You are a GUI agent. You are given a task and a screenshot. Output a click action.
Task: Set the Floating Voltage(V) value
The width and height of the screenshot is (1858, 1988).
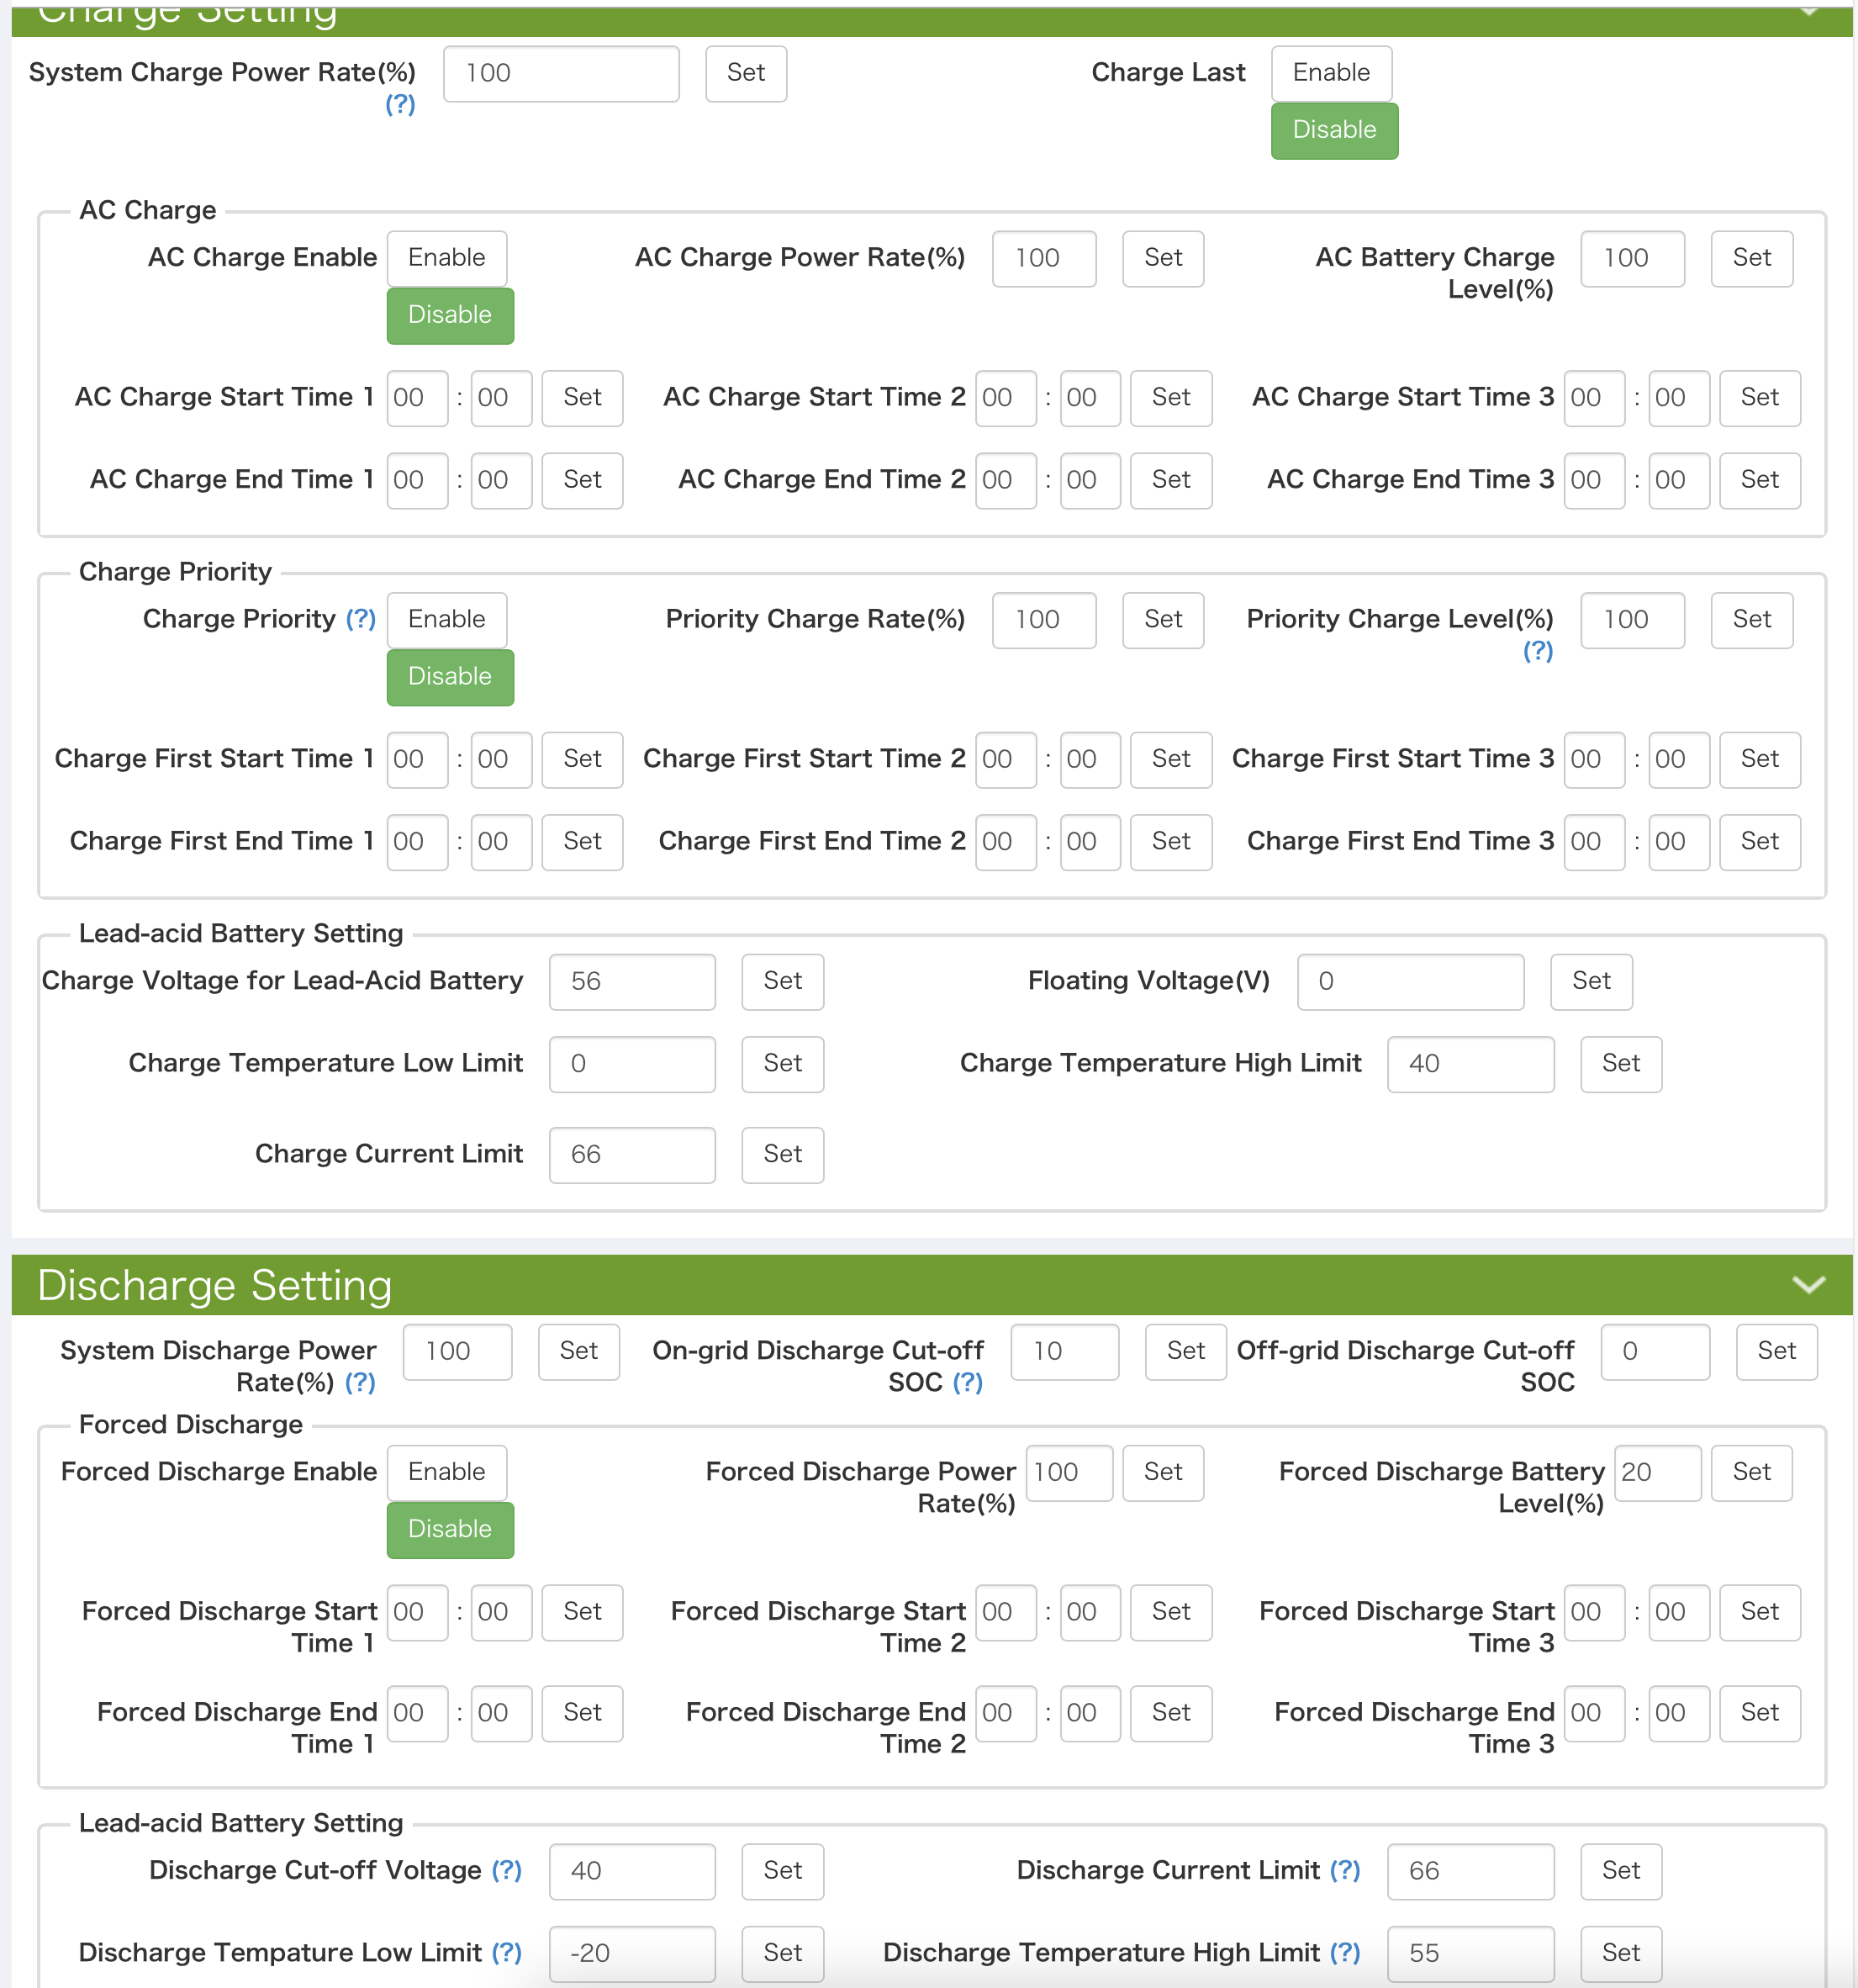click(1591, 981)
